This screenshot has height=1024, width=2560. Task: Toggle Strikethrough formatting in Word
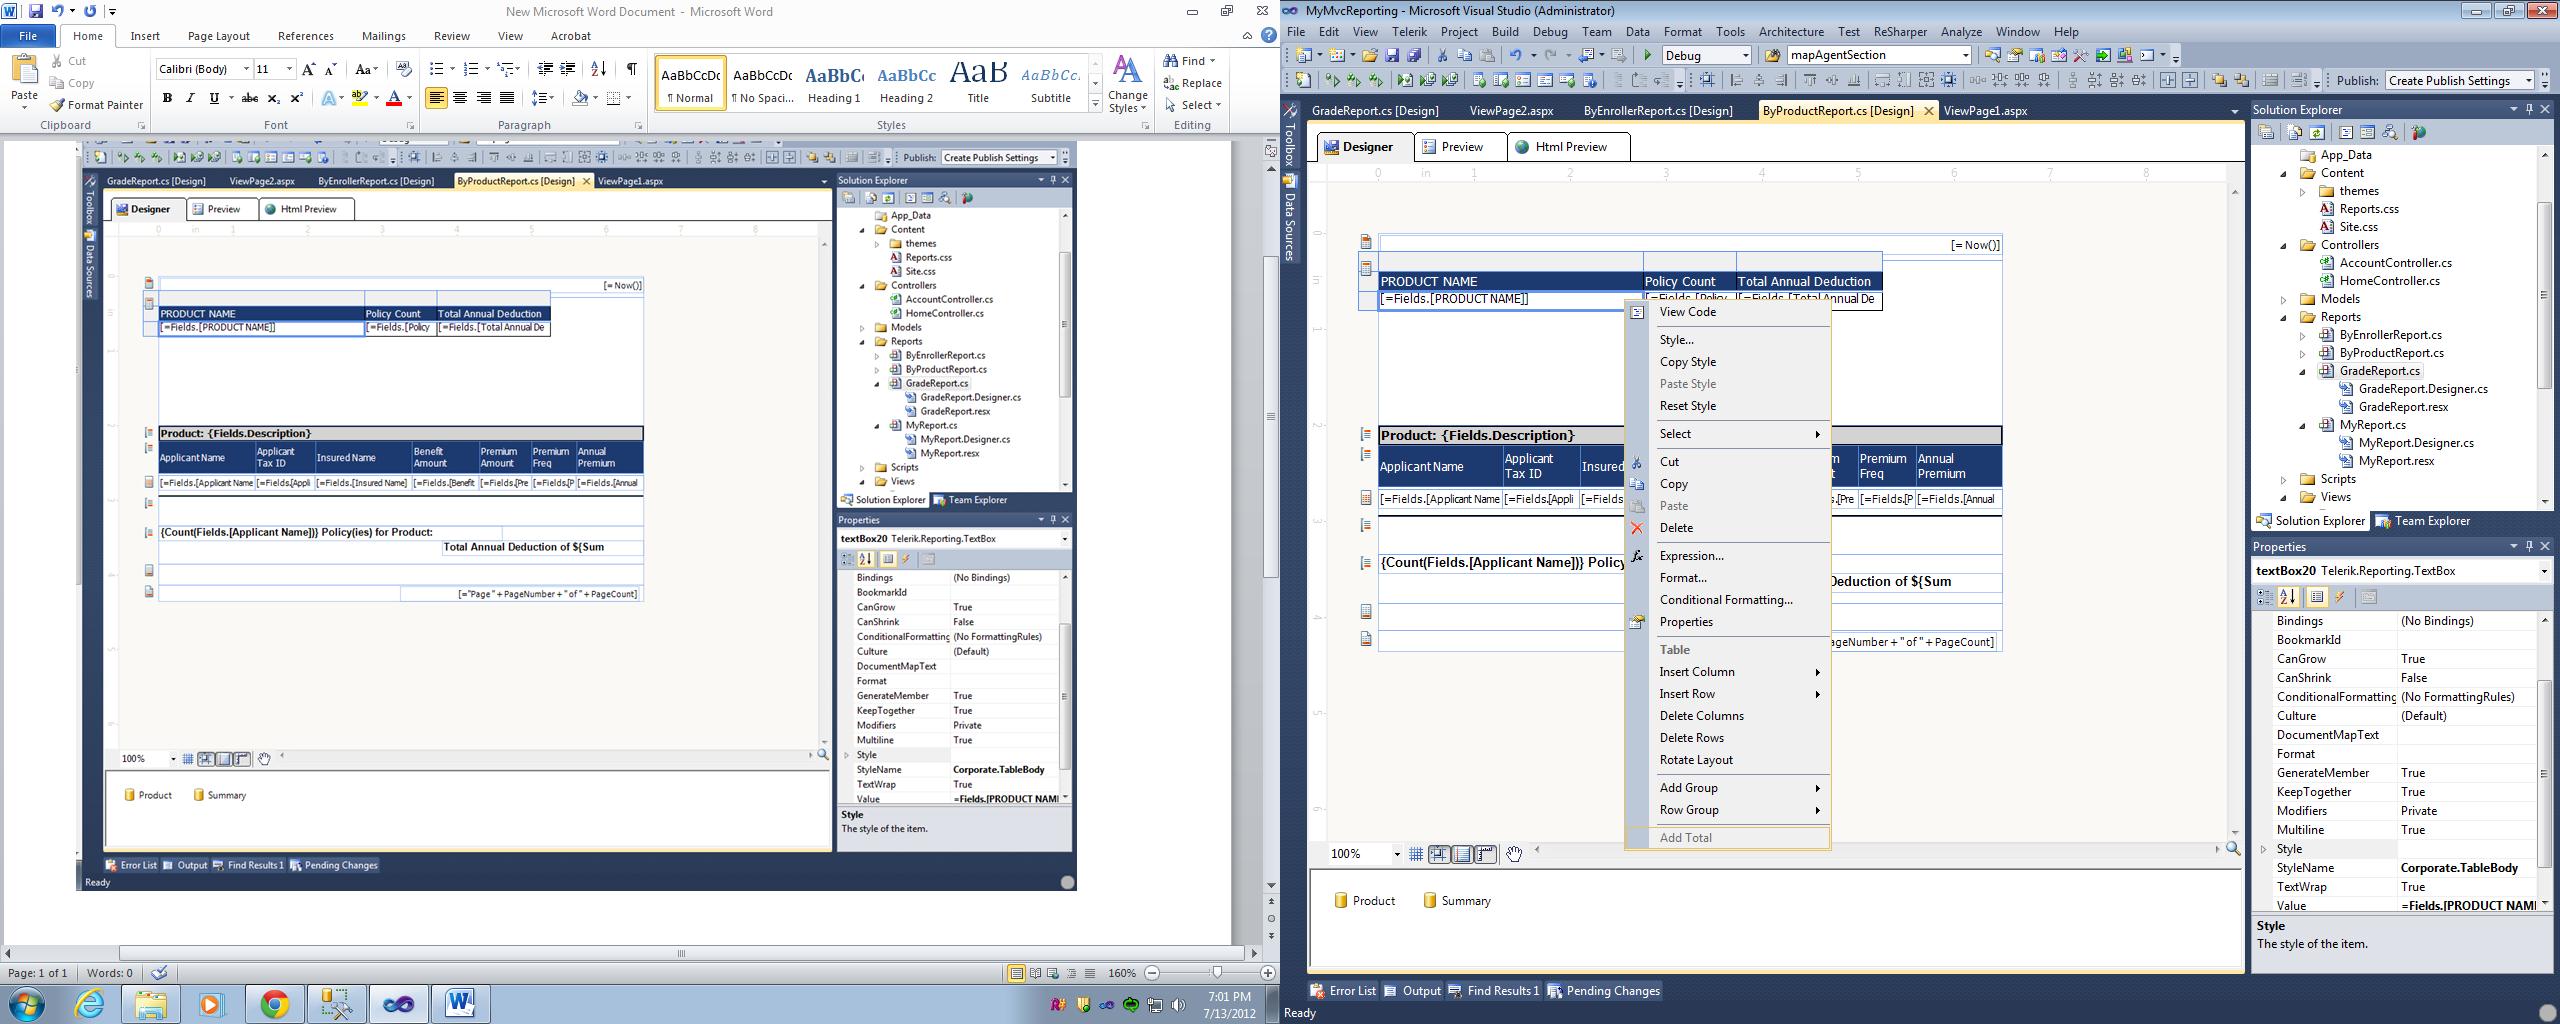click(250, 98)
